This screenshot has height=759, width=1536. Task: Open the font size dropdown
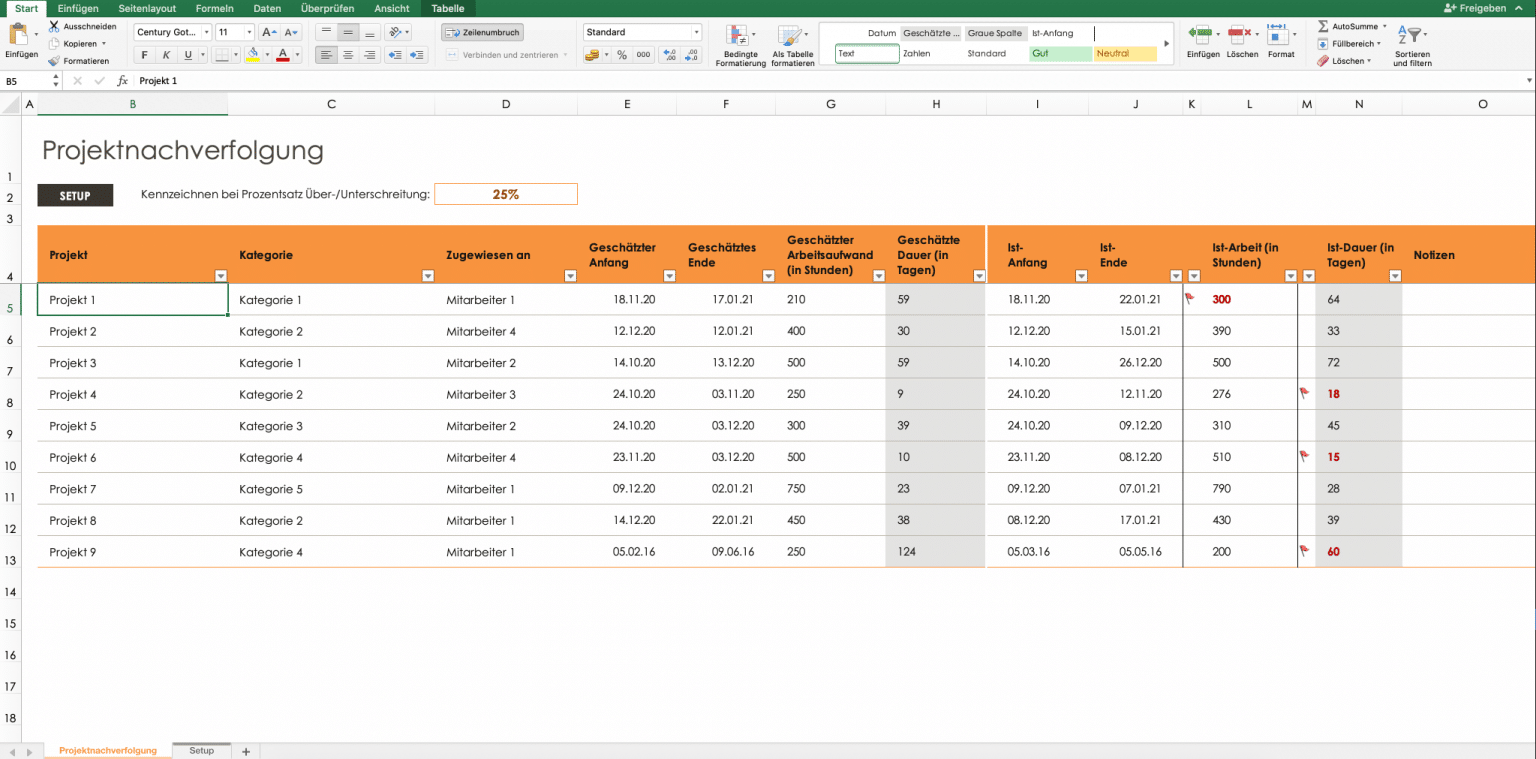point(249,32)
